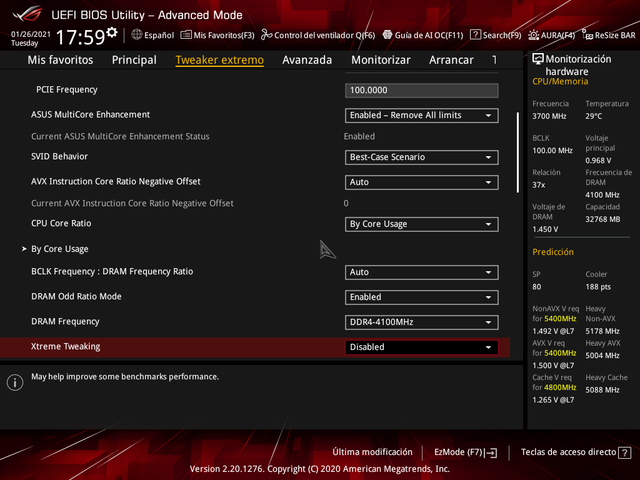The height and width of the screenshot is (480, 640).
Task: Expand the By Core Usage submenu
Action: click(60, 249)
